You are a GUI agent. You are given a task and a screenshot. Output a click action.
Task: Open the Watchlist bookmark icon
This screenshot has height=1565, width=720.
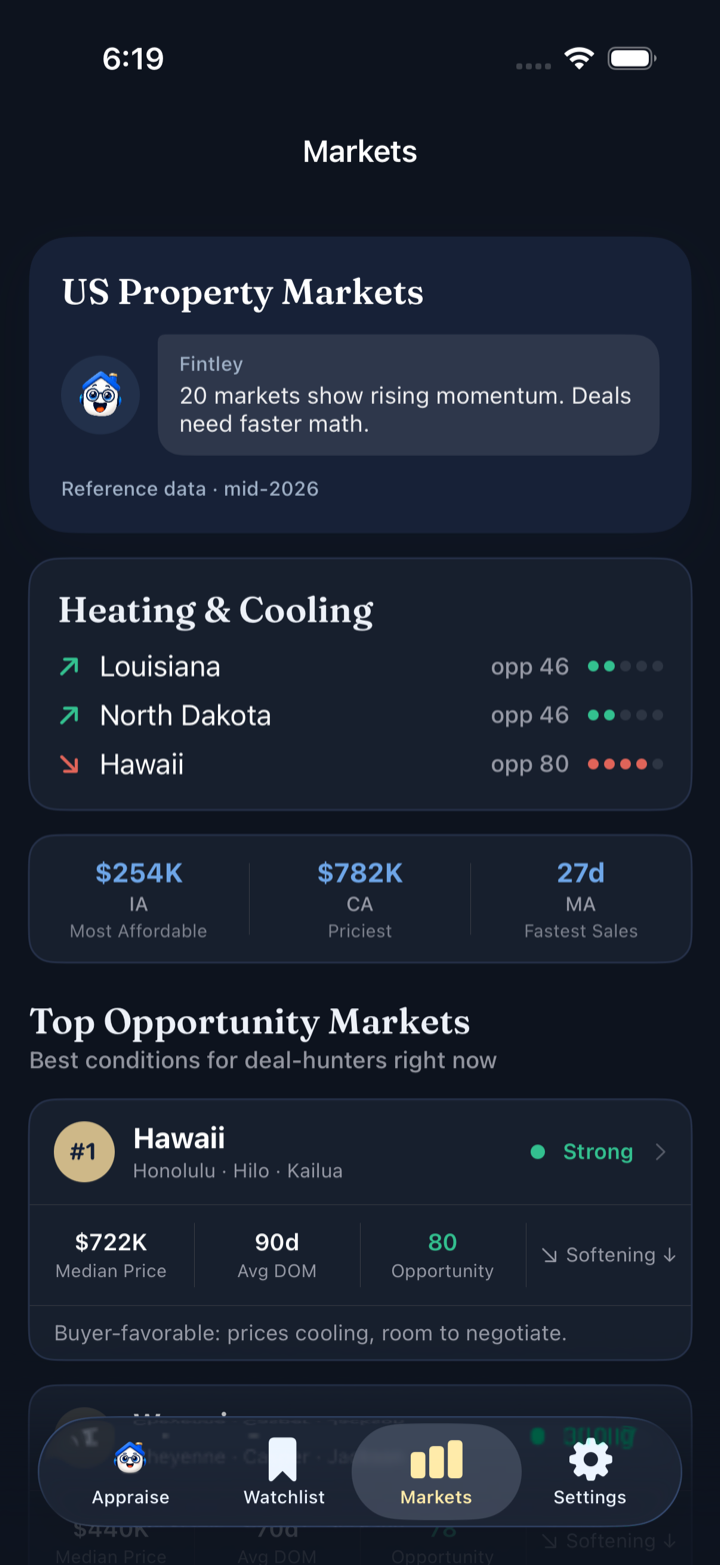[x=283, y=1459]
